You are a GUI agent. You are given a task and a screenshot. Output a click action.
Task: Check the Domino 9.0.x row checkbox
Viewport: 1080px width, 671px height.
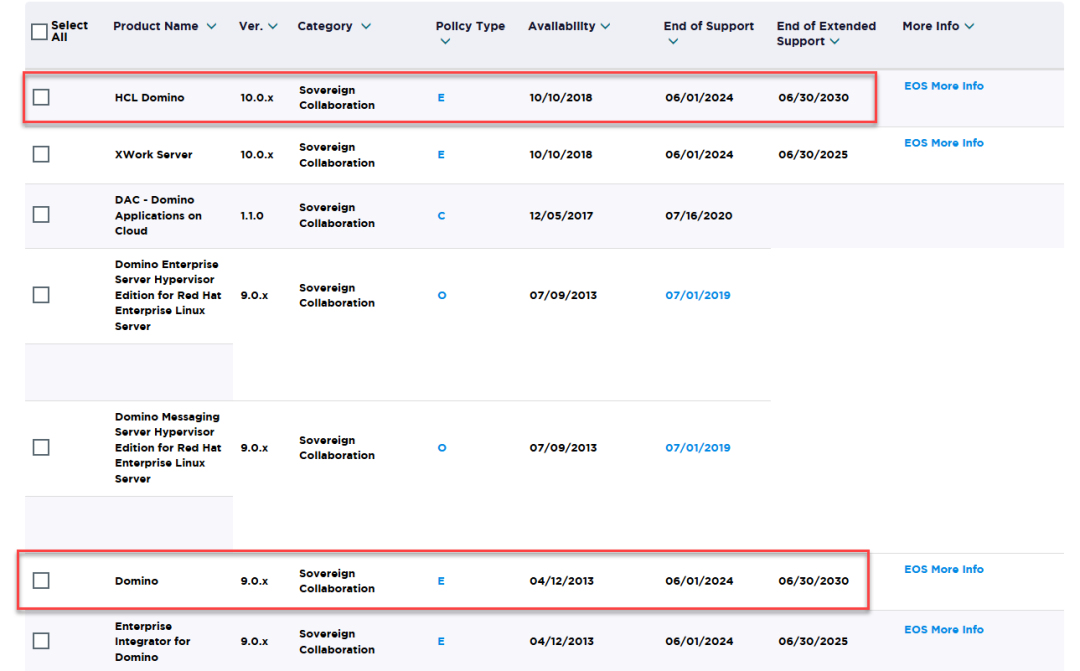click(x=41, y=581)
